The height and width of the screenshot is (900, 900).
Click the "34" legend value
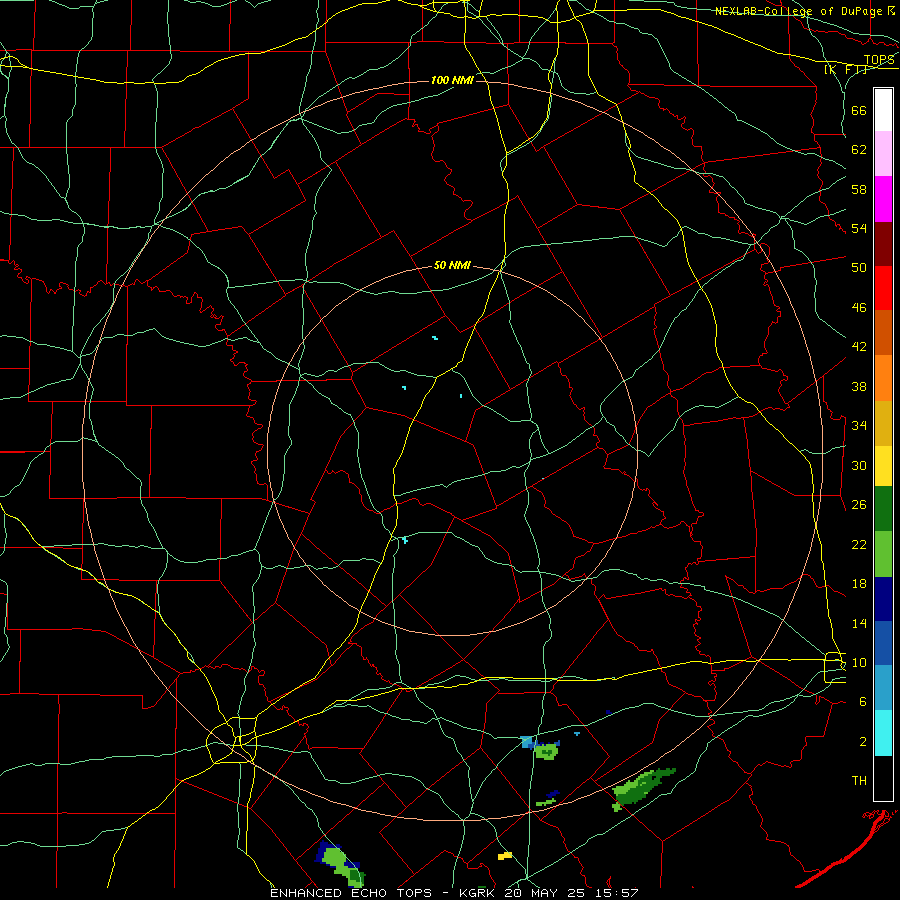click(x=859, y=426)
